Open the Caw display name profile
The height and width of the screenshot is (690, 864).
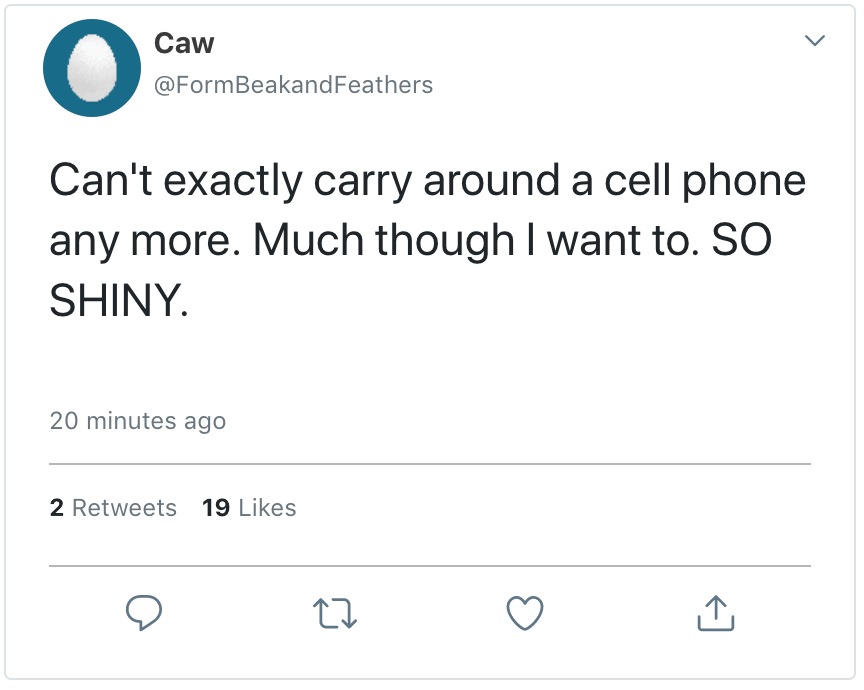184,43
